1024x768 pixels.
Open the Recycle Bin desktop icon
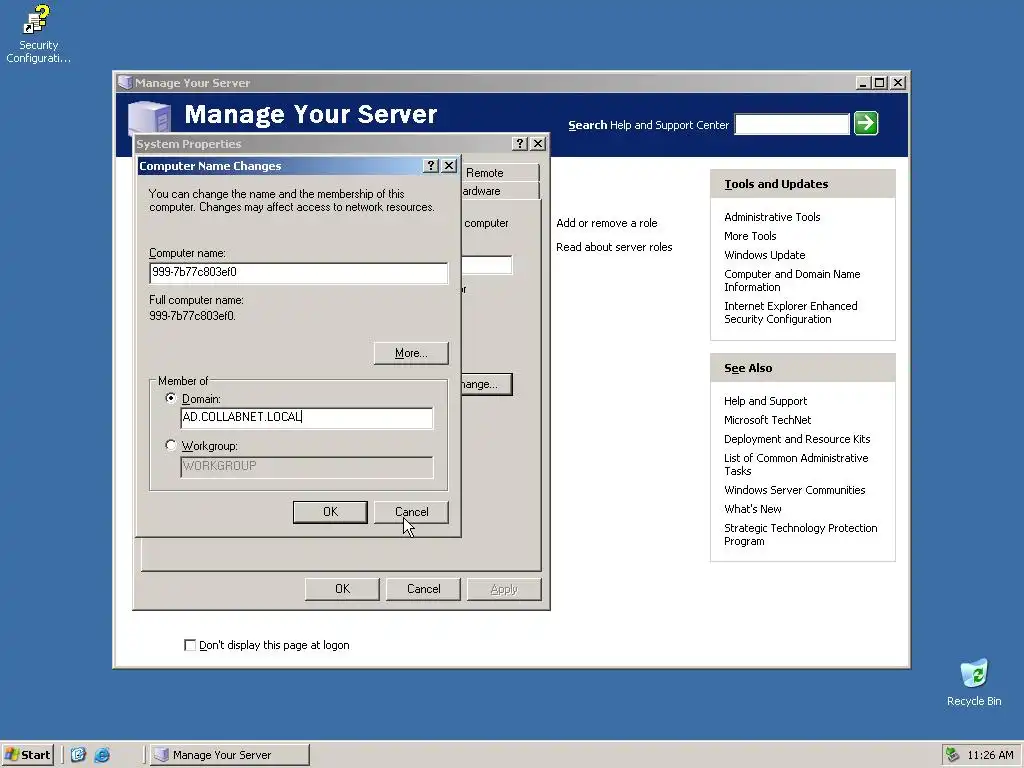pos(974,683)
